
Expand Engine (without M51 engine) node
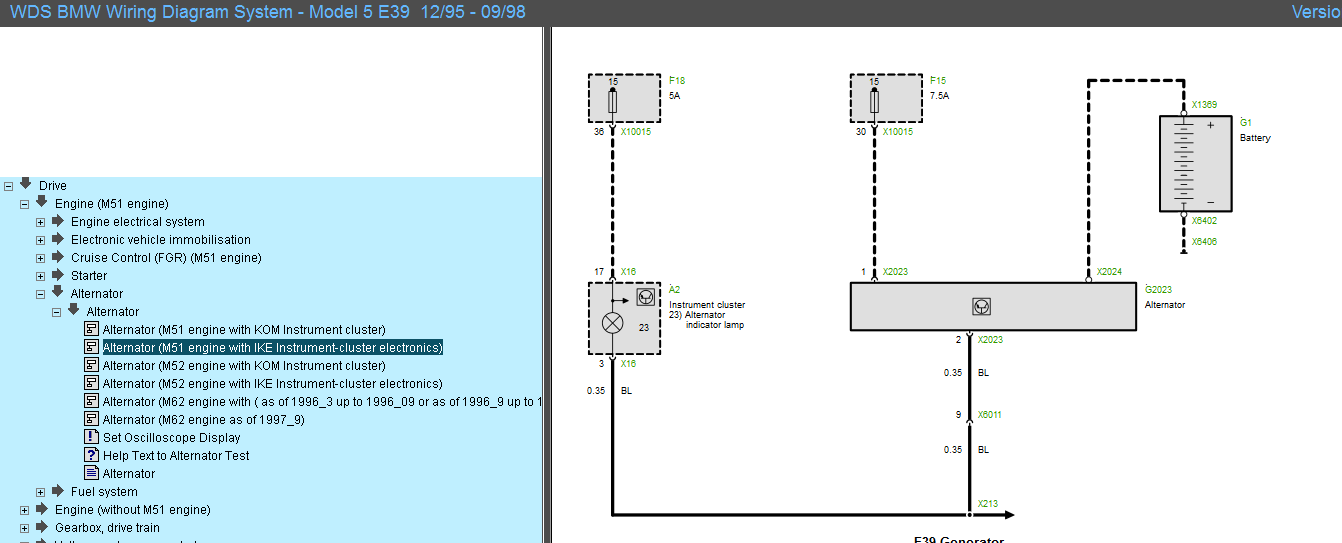click(24, 509)
